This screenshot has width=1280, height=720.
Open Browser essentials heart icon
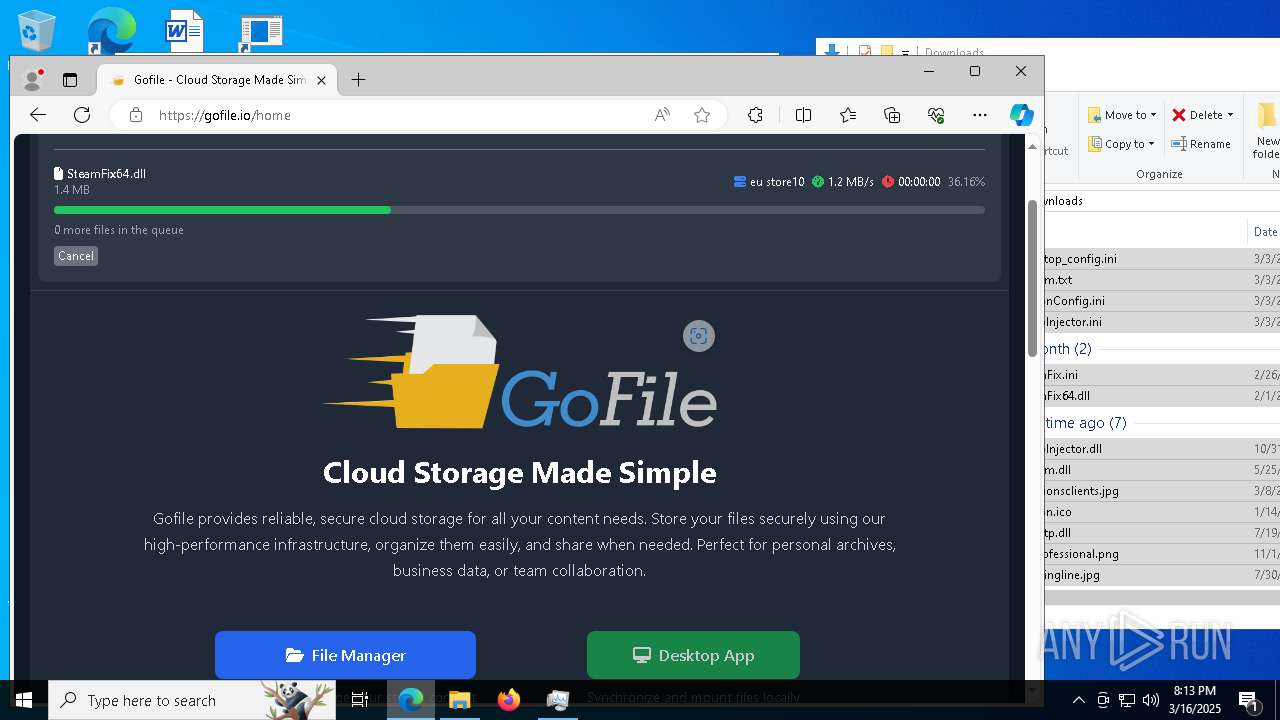(936, 115)
